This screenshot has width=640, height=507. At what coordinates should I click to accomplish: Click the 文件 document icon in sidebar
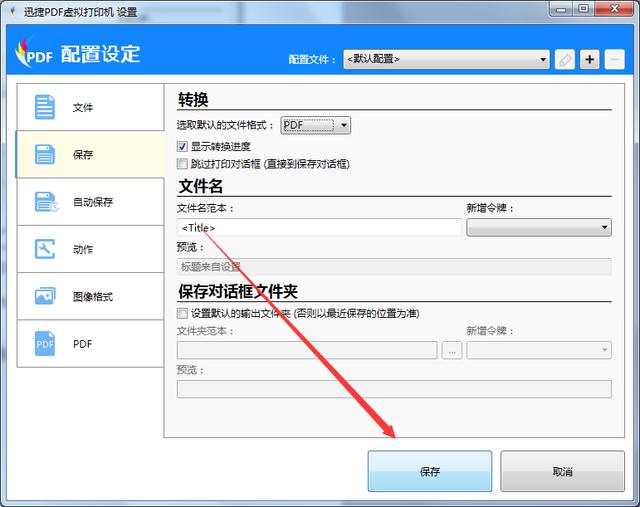coord(46,107)
